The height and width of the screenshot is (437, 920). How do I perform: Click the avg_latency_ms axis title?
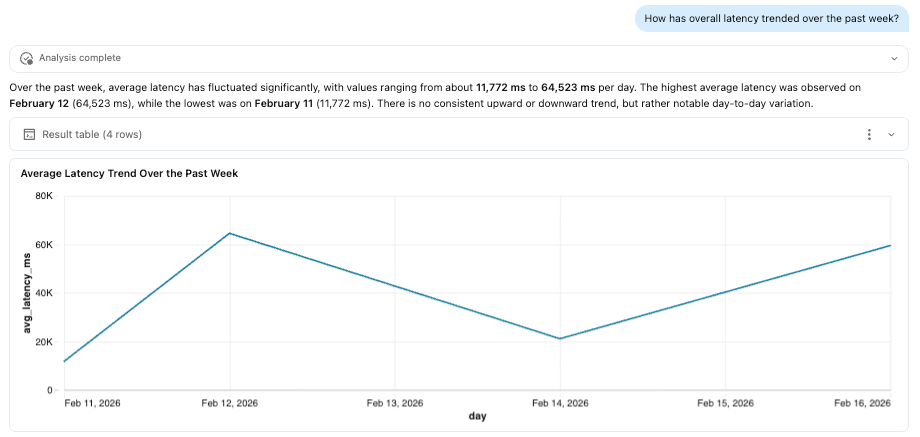[x=27, y=293]
